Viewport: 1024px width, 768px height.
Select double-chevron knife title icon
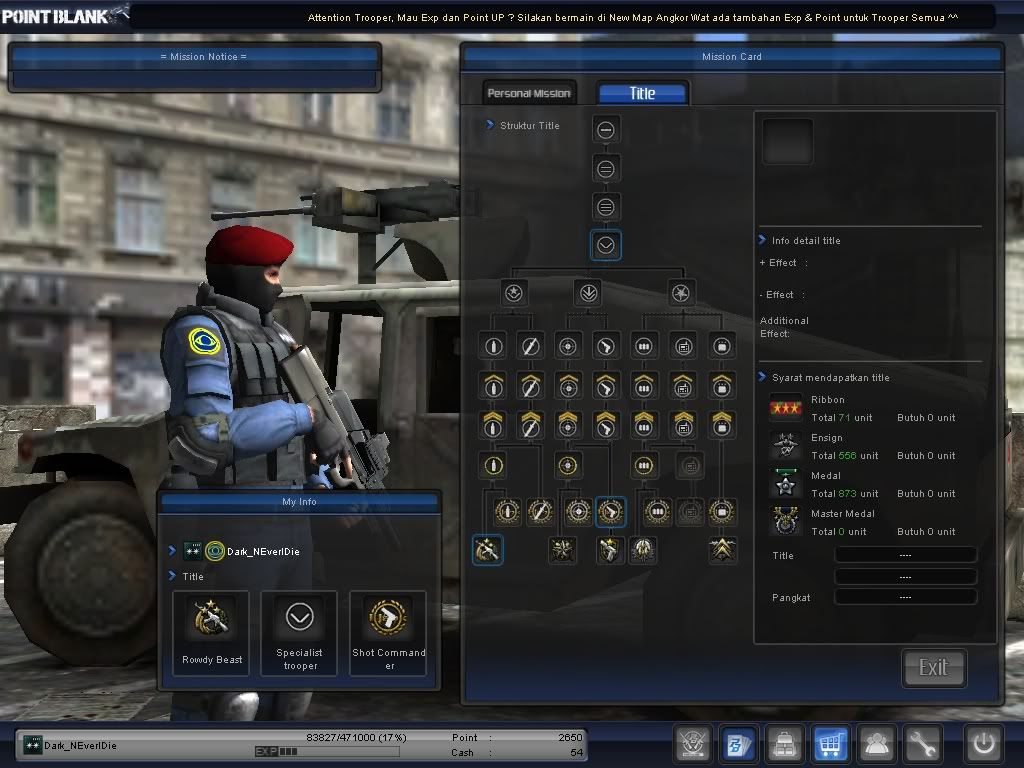coord(530,425)
